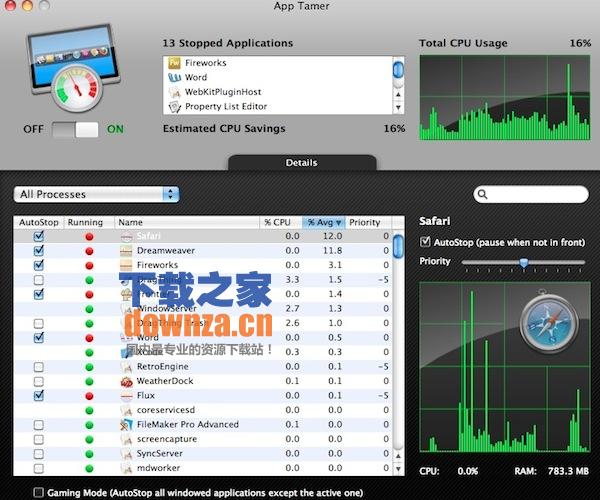Select the Dreamweaver process row name
Viewport: 600px width, 500px height.
[x=166, y=251]
